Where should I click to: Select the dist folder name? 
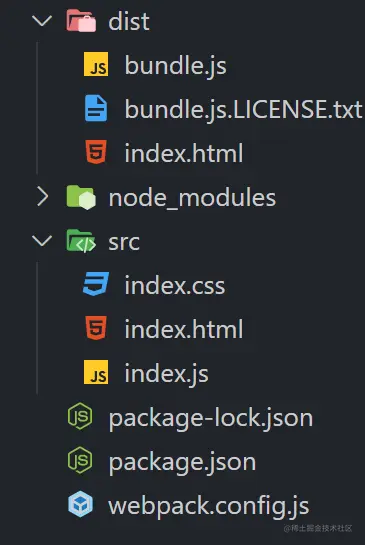point(129,22)
